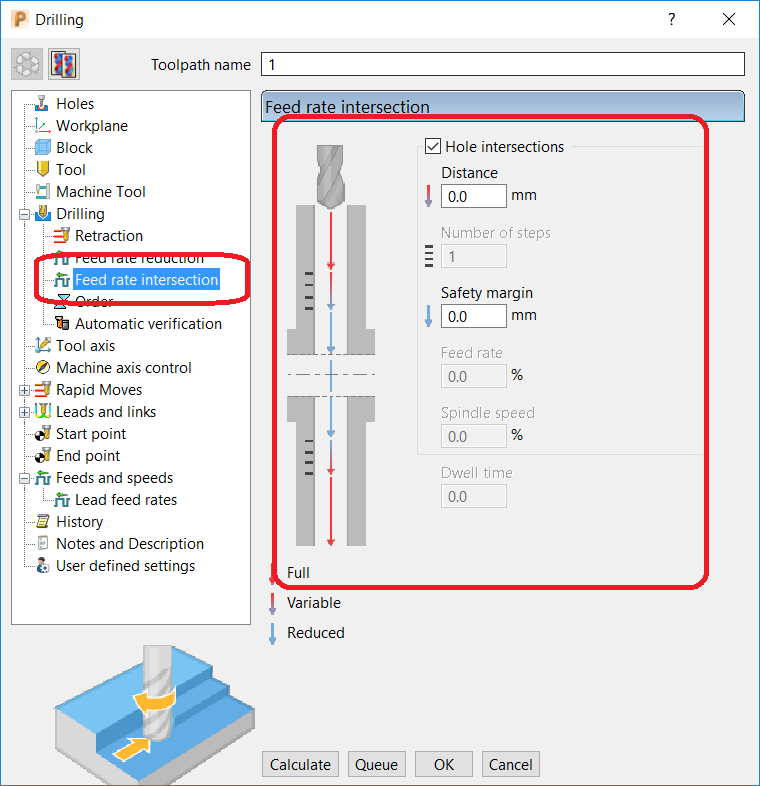Click the Machine Tool icon
This screenshot has width=760, height=786.
(43, 191)
